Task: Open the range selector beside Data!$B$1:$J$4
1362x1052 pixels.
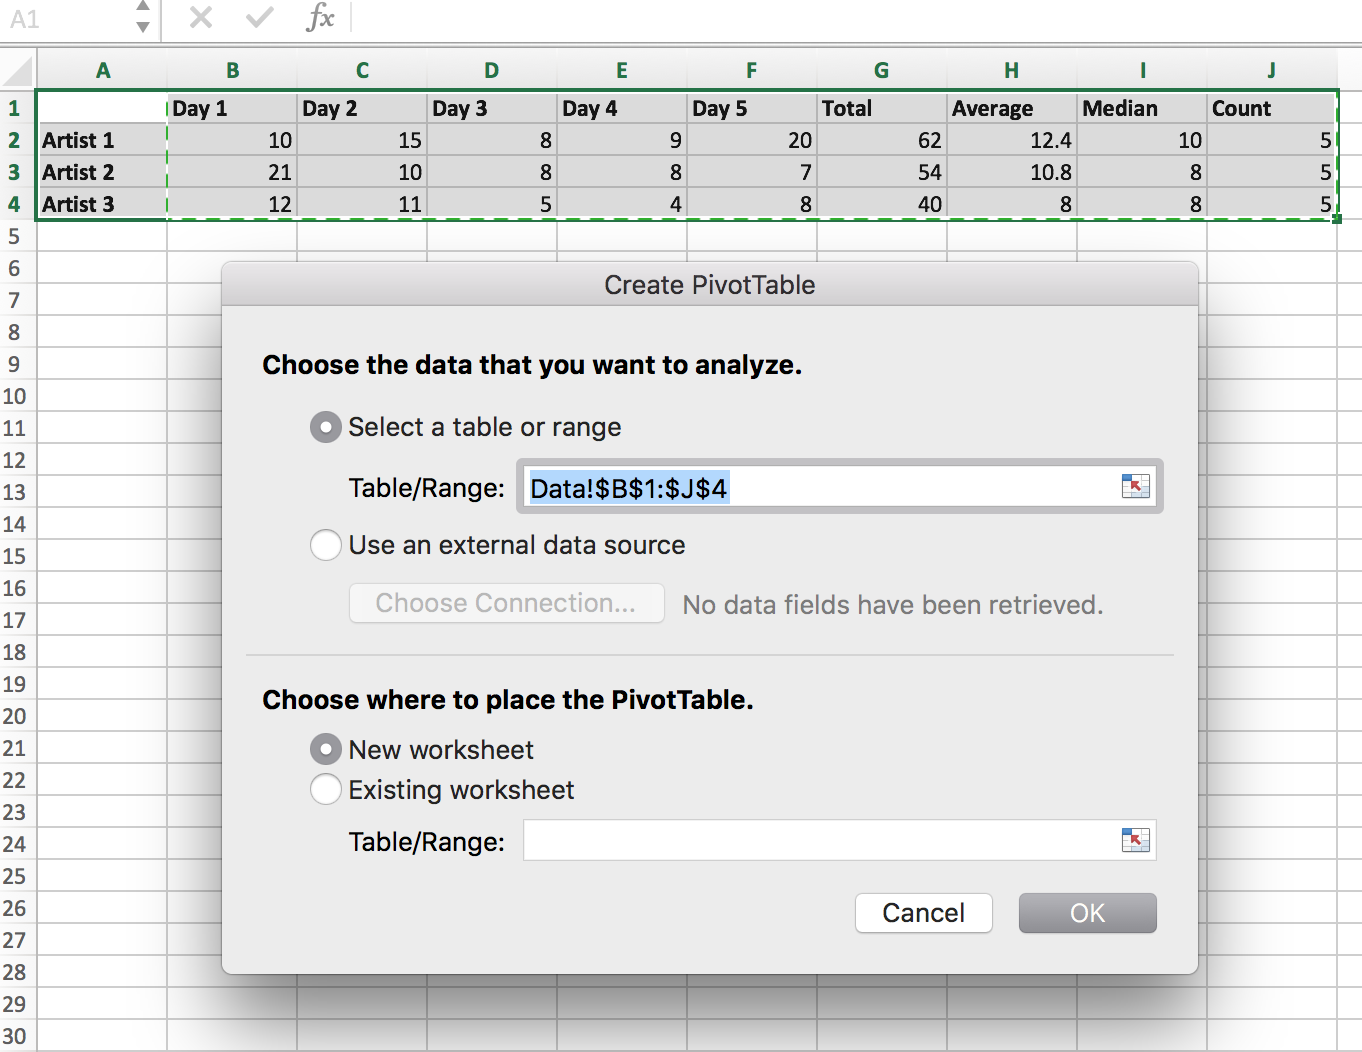Action: click(1135, 486)
